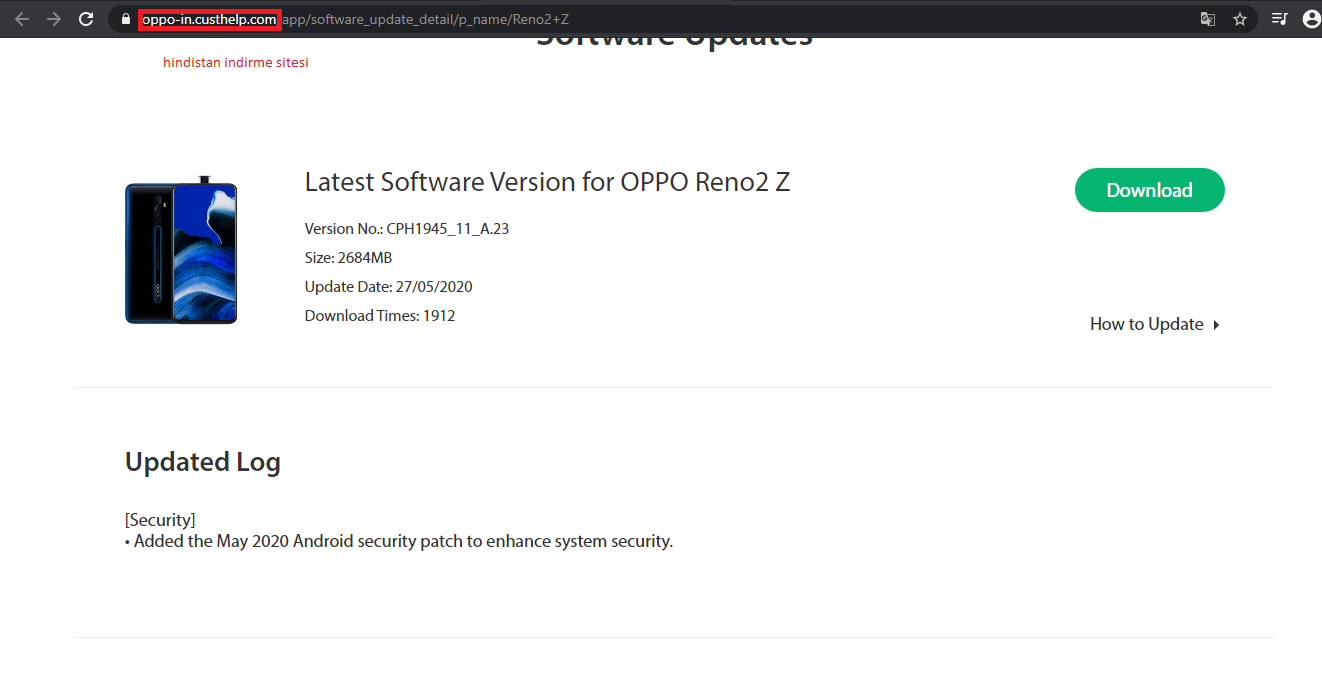
Task: Click the browser forward arrow
Action: [54, 19]
